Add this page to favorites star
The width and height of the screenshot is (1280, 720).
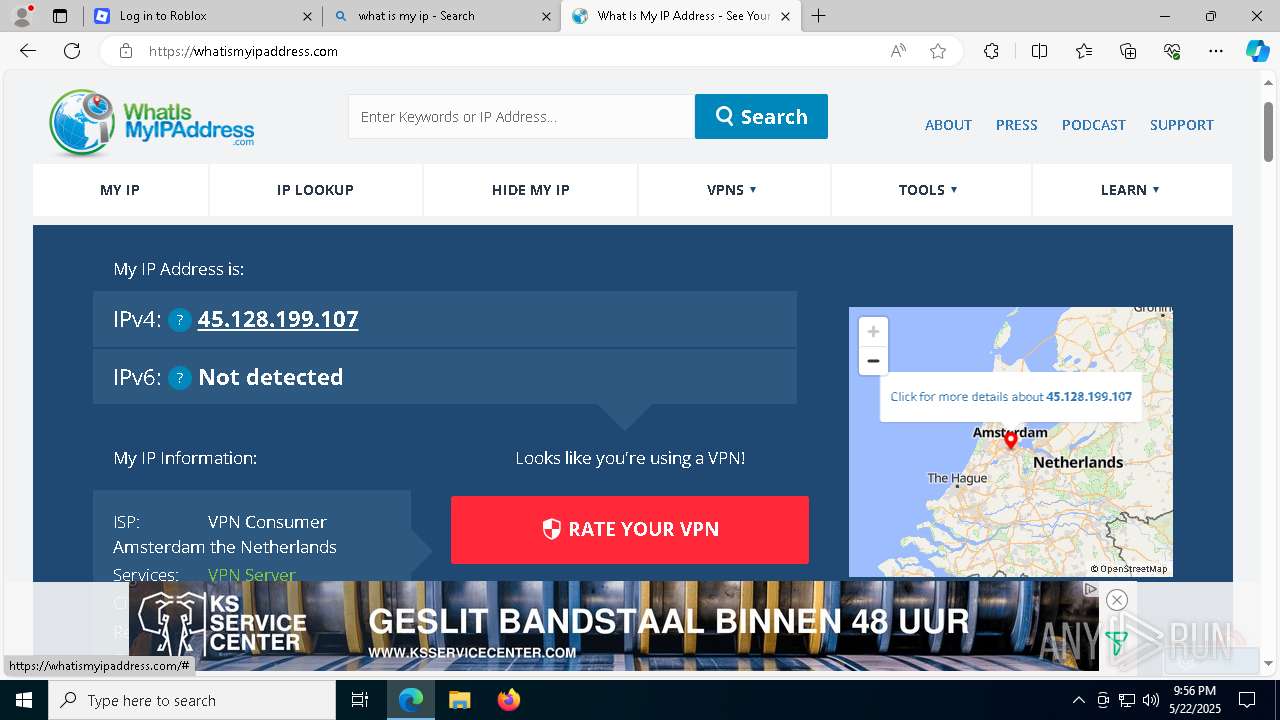click(938, 51)
